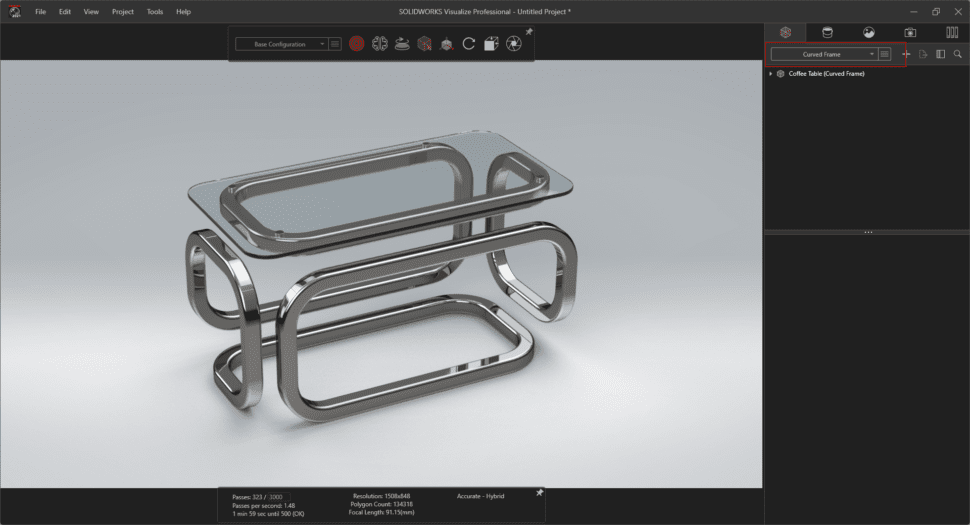This screenshot has width=970, height=525.
Task: Click the turntable icon in the toolbar
Action: (x=402, y=44)
